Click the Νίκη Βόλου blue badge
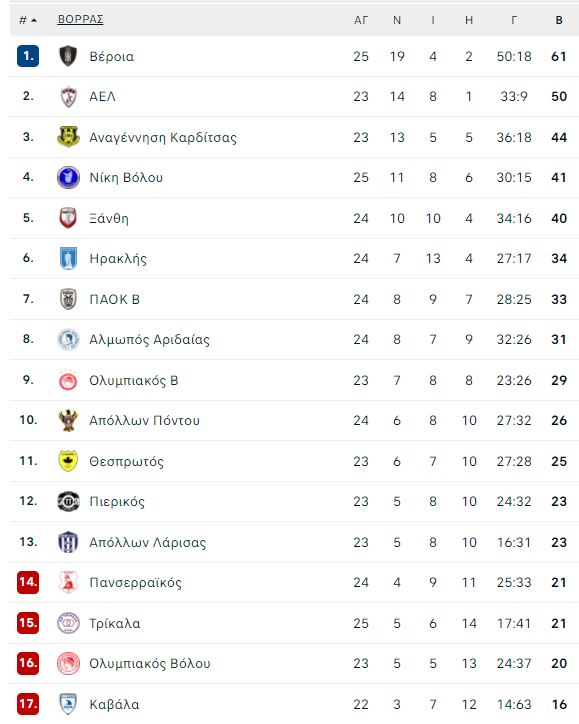This screenshot has width=579, height=724. click(x=68, y=177)
